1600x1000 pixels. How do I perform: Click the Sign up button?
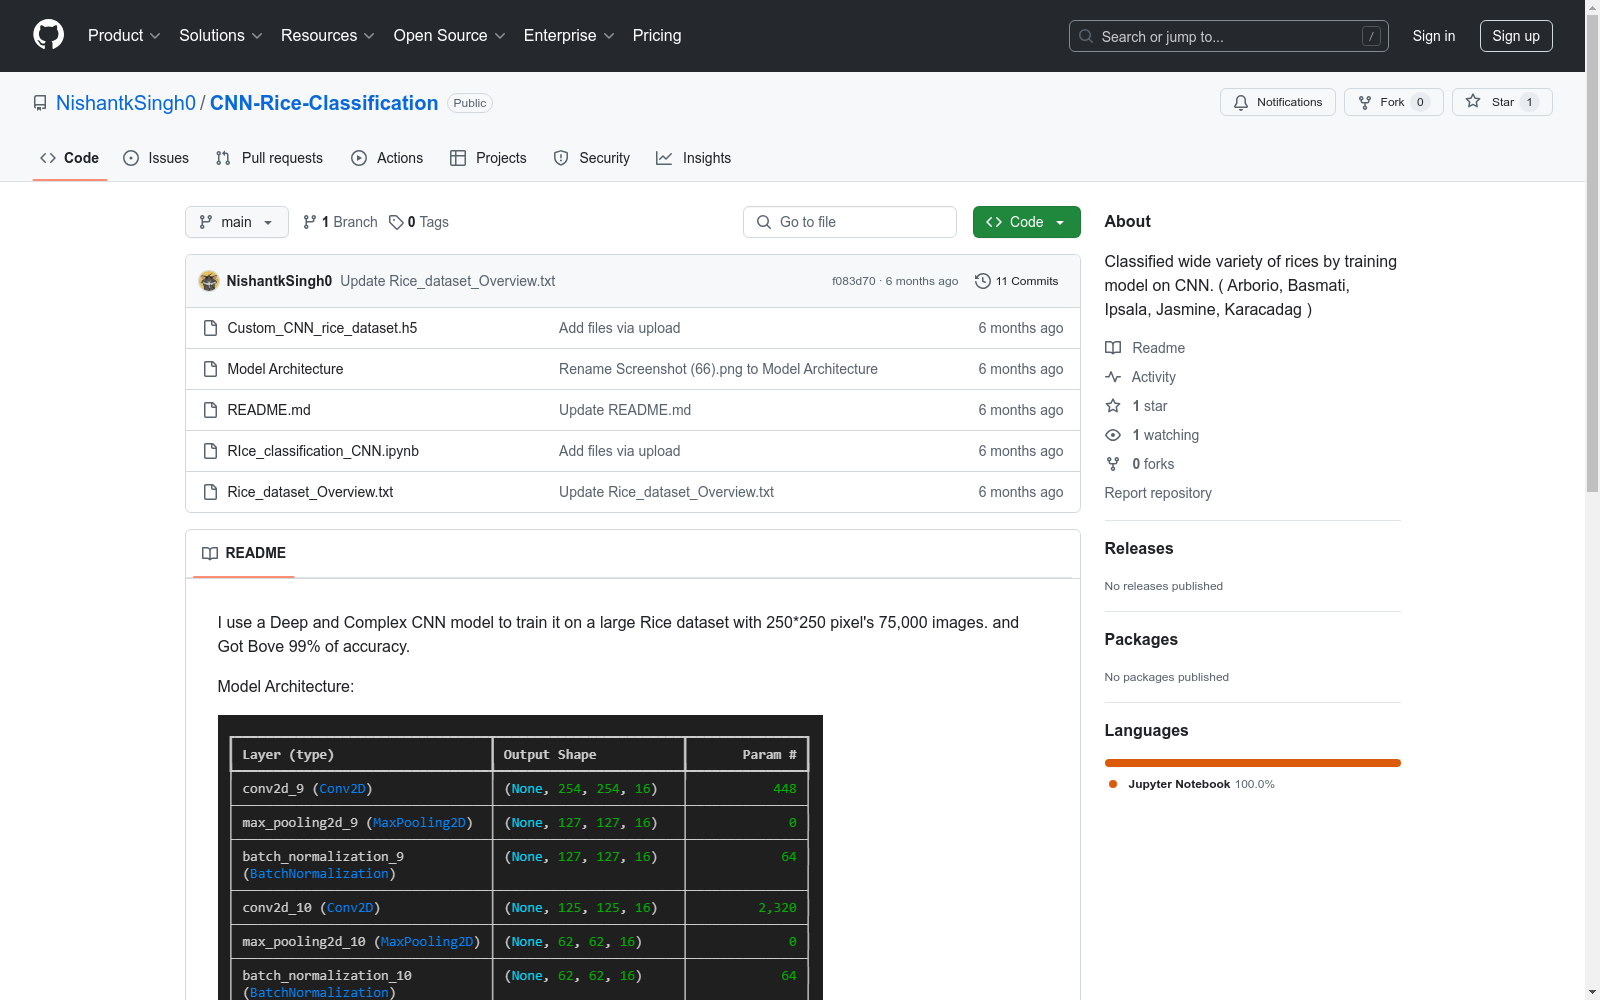click(1516, 36)
